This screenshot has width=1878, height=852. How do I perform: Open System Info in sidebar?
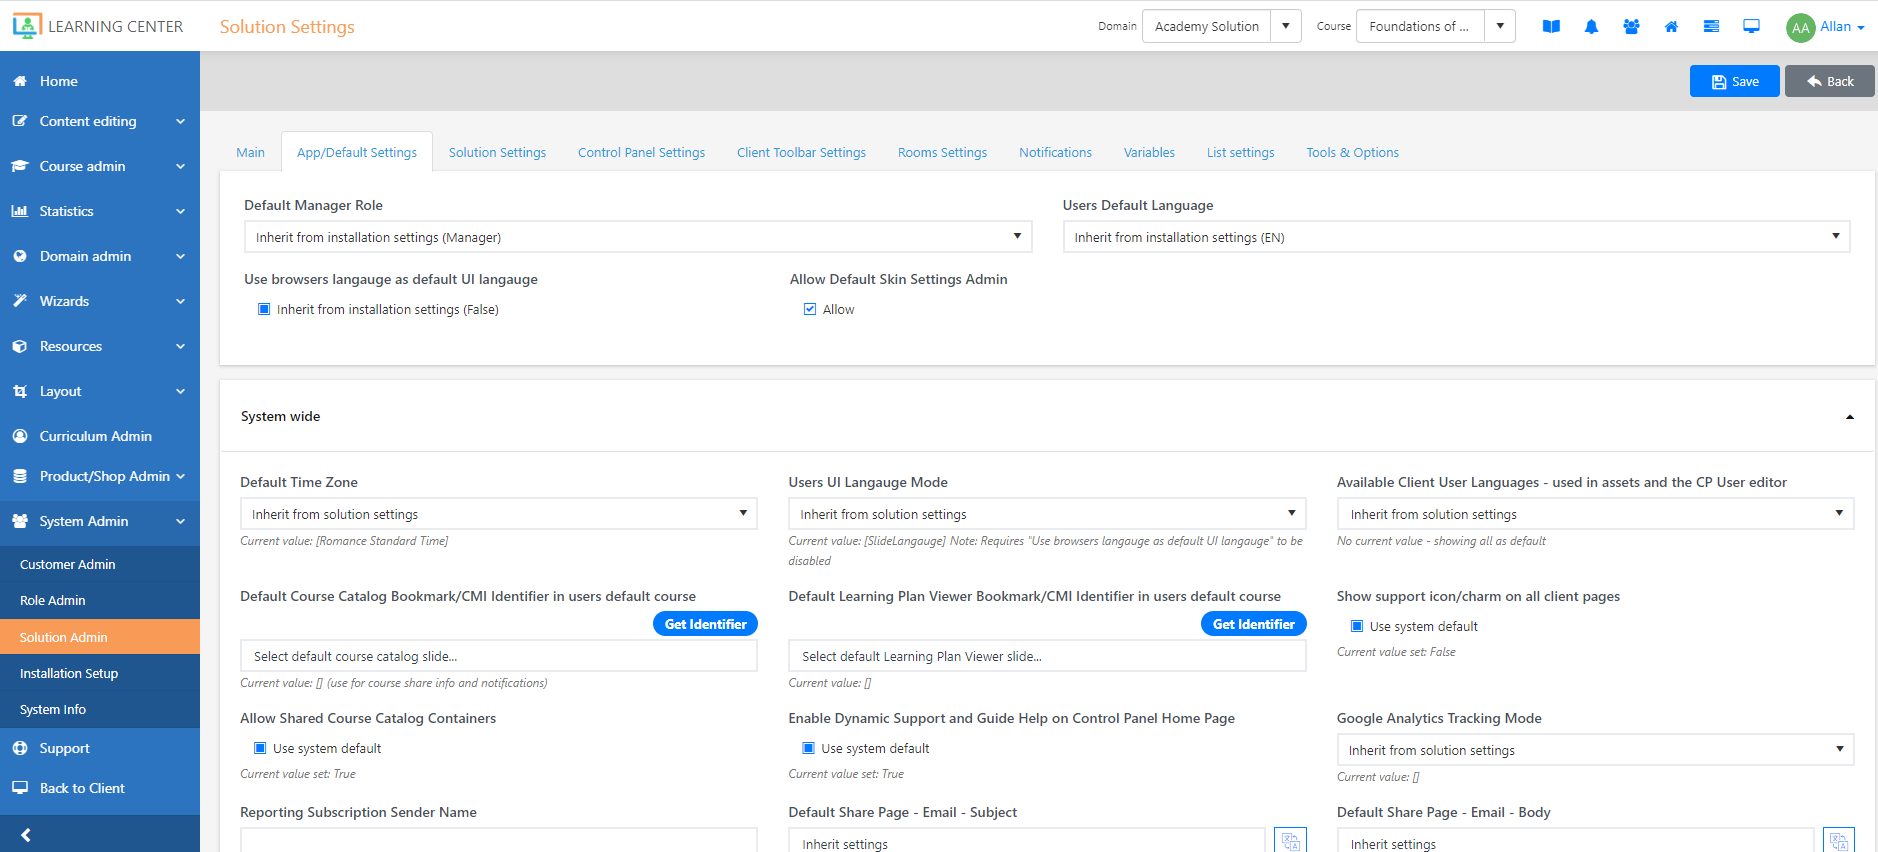tap(100, 709)
